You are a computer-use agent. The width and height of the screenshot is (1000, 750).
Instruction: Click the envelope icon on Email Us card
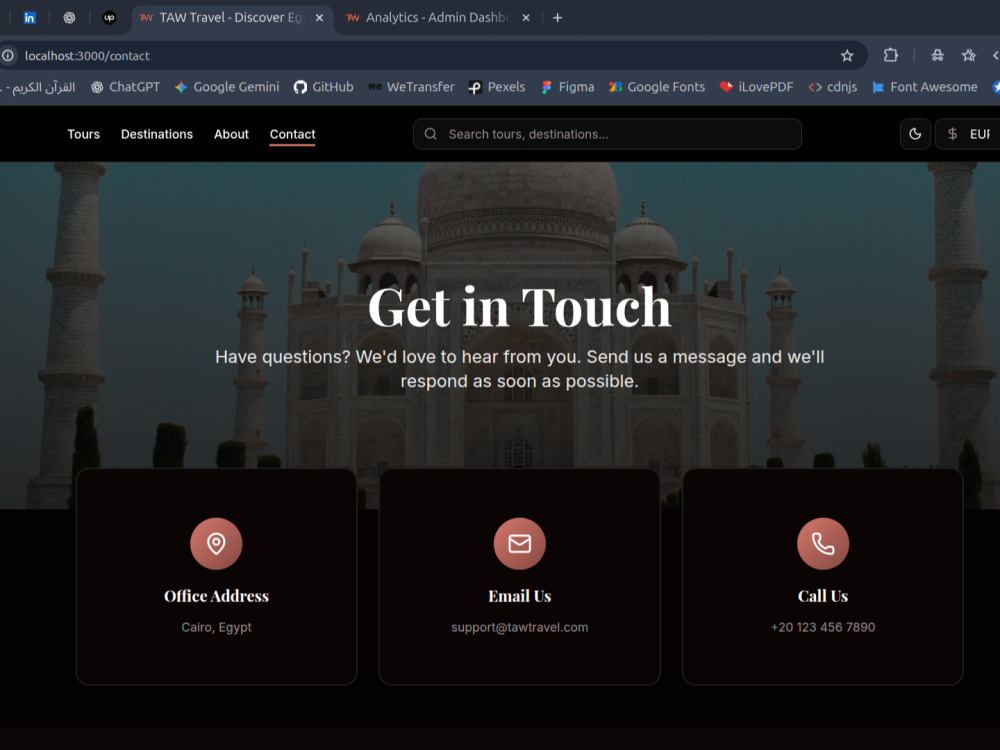click(x=520, y=543)
